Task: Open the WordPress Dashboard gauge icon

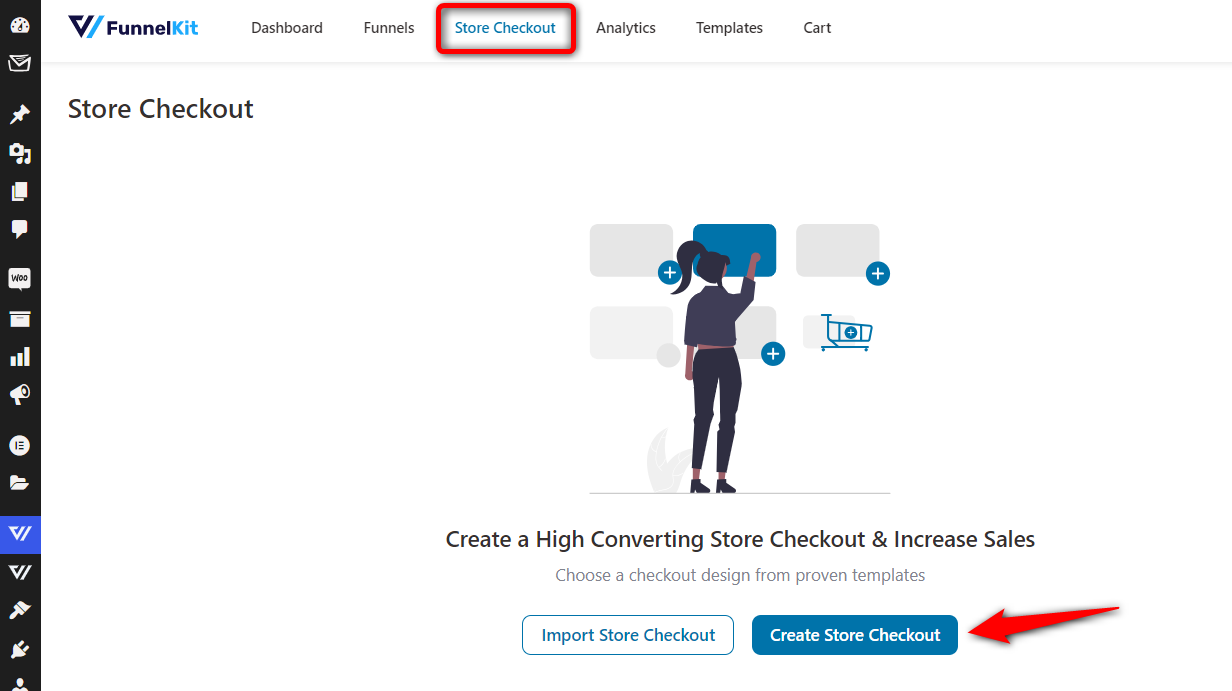Action: coord(20,26)
